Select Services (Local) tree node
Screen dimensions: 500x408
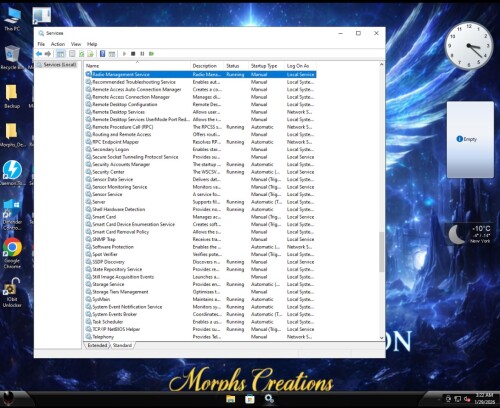pos(60,65)
